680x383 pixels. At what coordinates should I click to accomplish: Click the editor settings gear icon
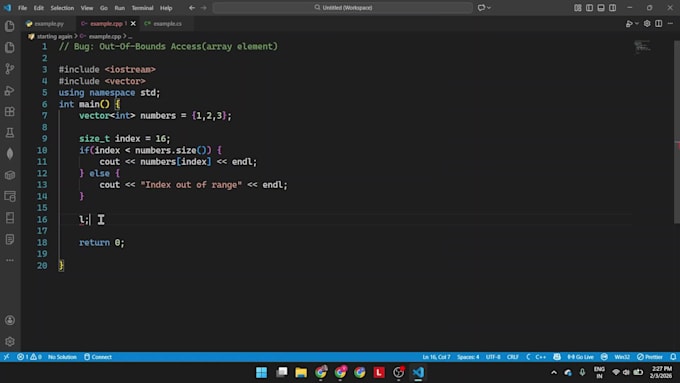click(x=647, y=24)
